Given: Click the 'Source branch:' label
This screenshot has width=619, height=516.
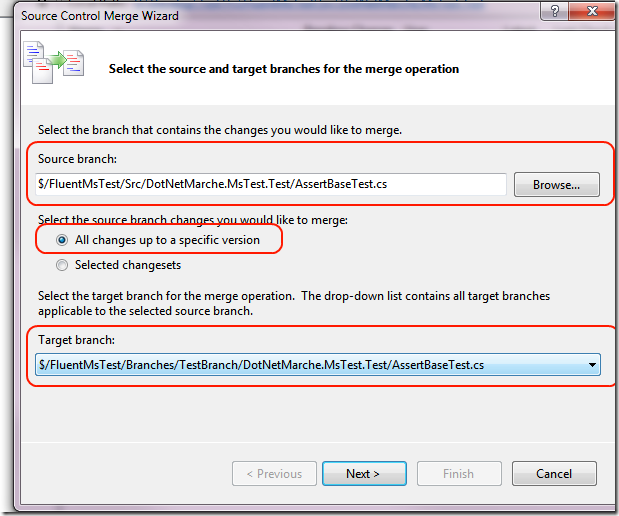Looking at the screenshot, I should point(75,159).
